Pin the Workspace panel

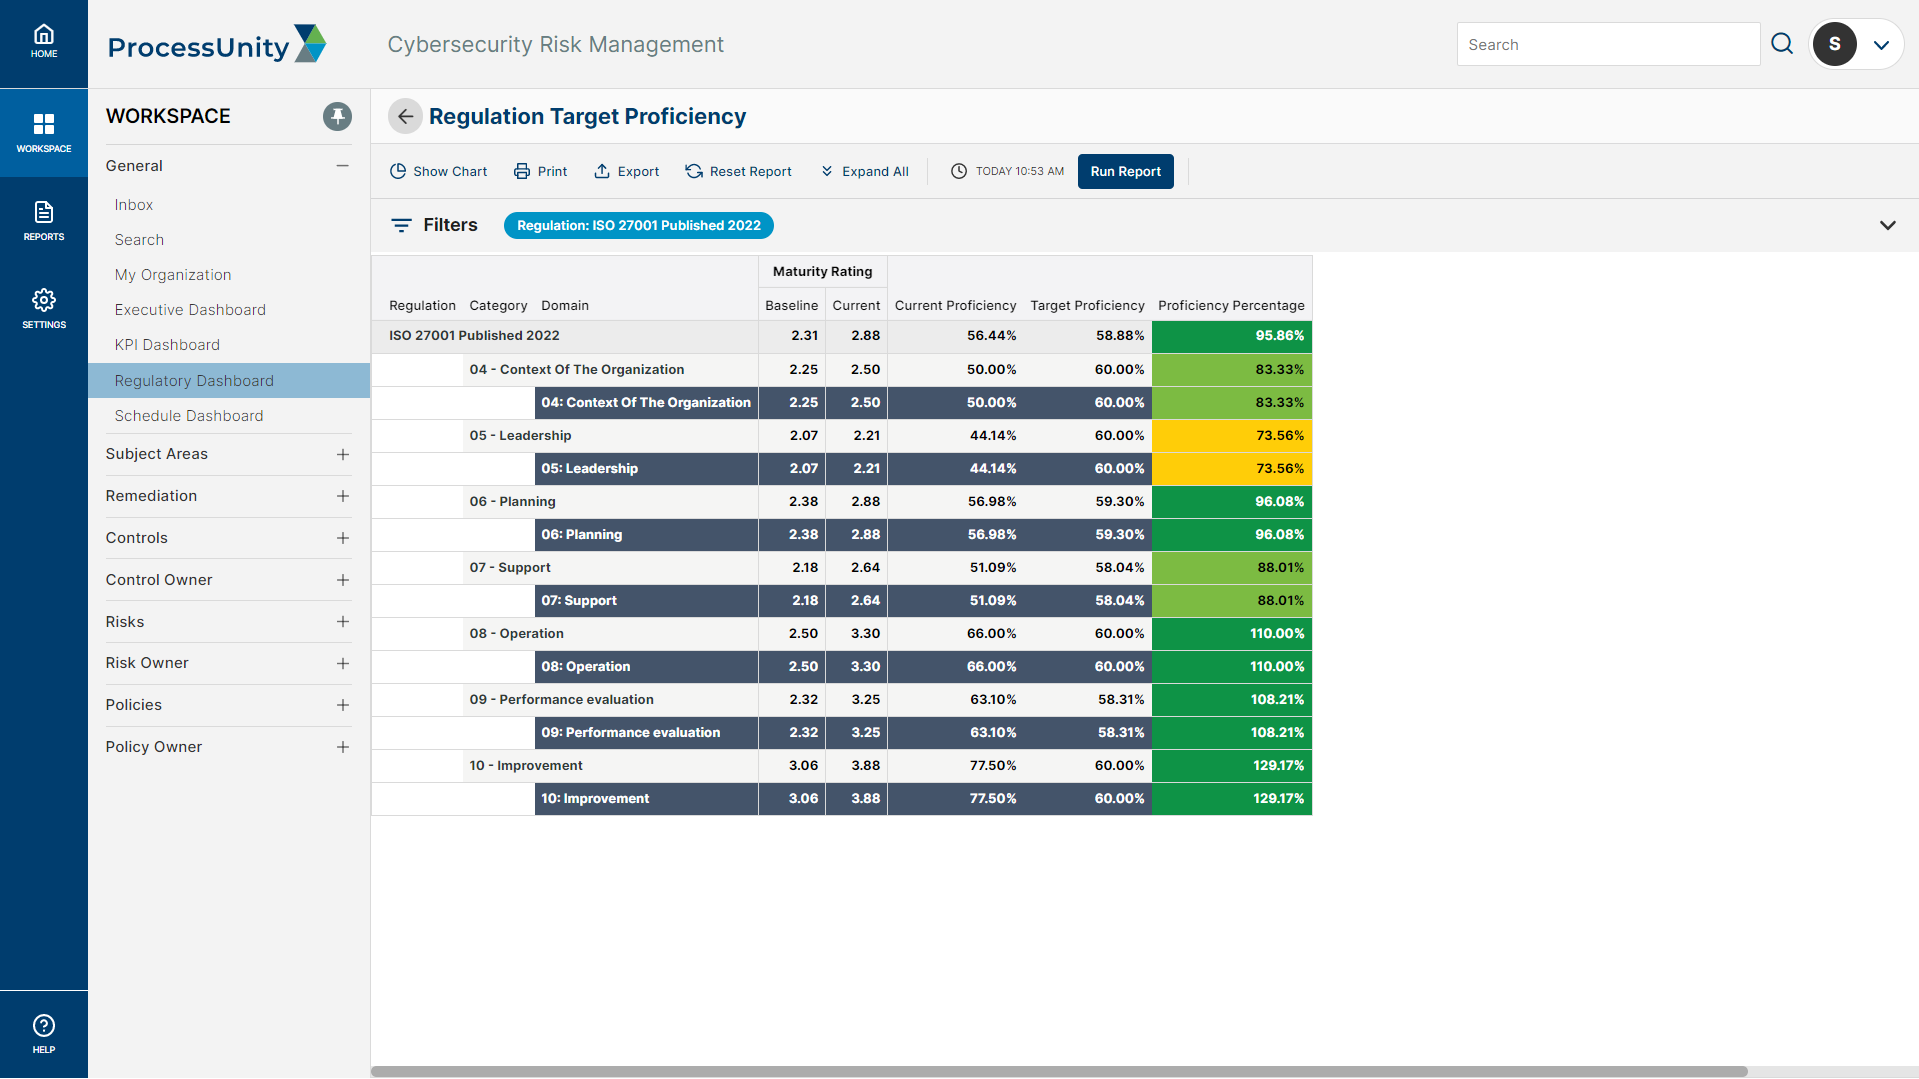click(337, 116)
